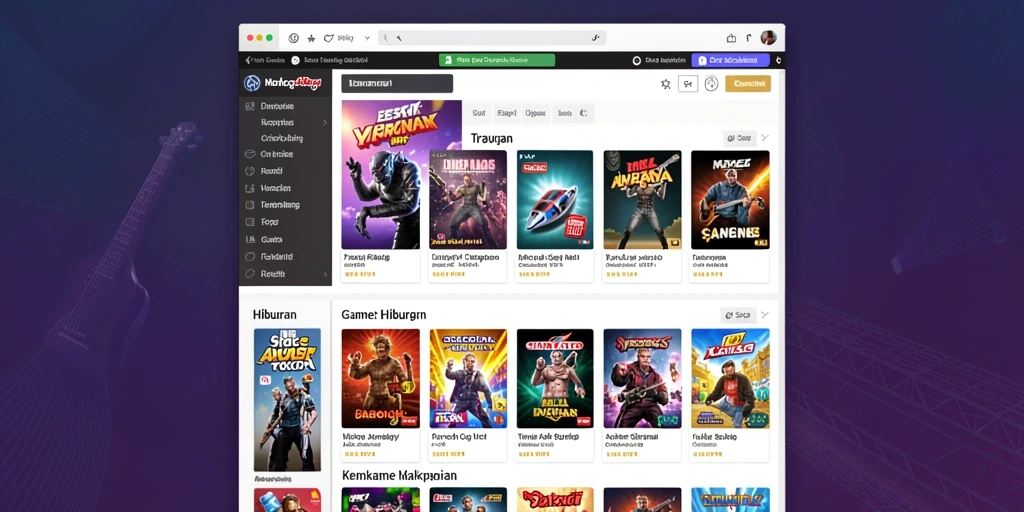
Task: Click the star outline icon beside the yellow button
Action: (665, 84)
